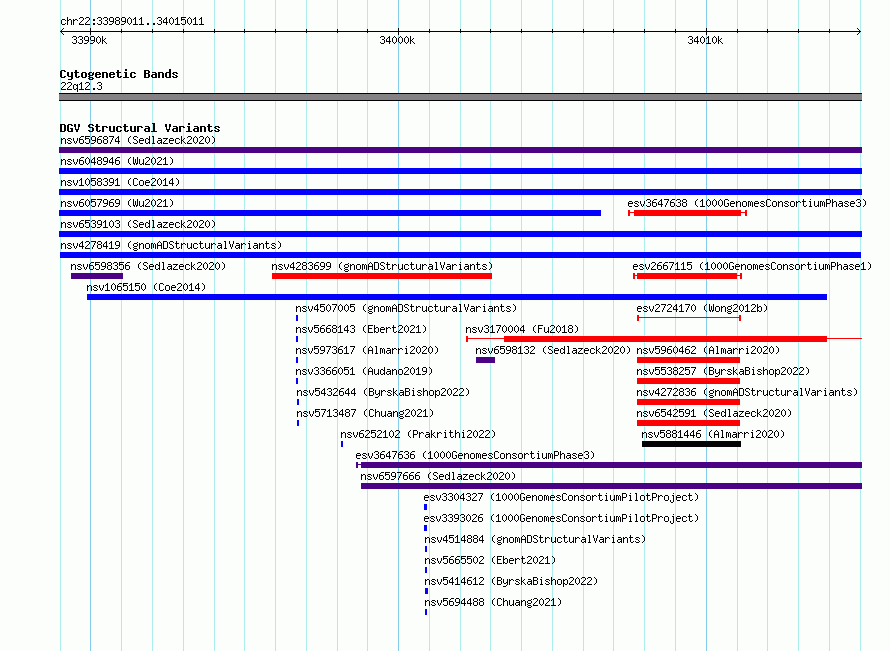890x651 pixels.
Task: Open nsv5694488 (Chuang2021) label
Action: (493, 602)
